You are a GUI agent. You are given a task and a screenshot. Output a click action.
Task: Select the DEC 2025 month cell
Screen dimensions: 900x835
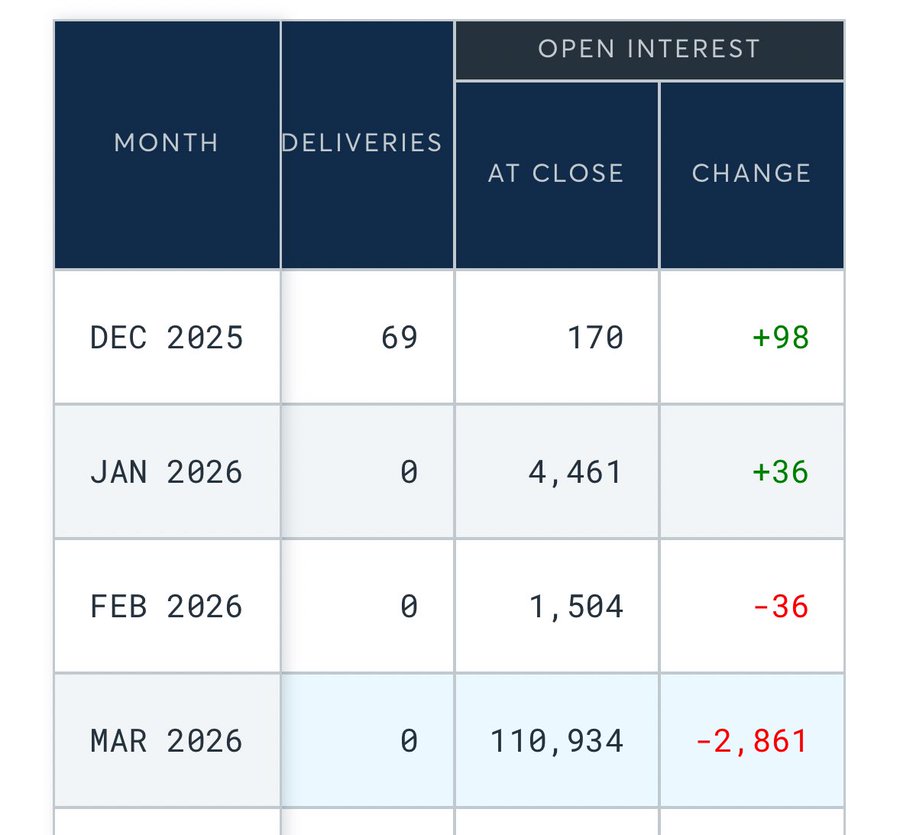[167, 338]
